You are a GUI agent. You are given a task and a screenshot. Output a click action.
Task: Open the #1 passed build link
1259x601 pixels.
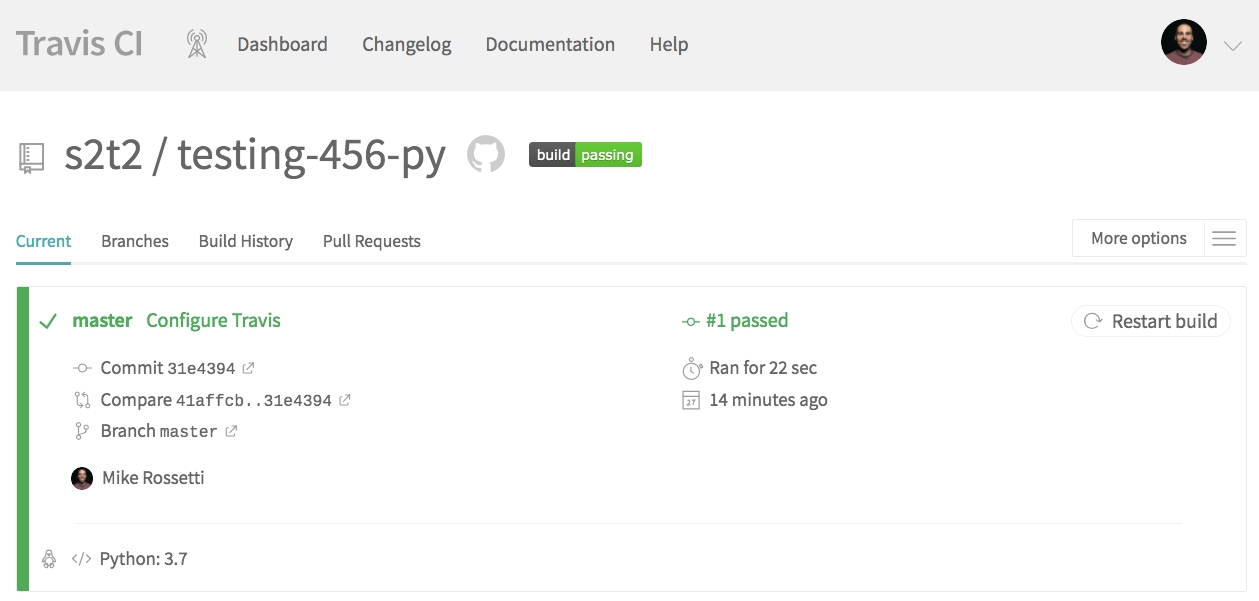[746, 321]
